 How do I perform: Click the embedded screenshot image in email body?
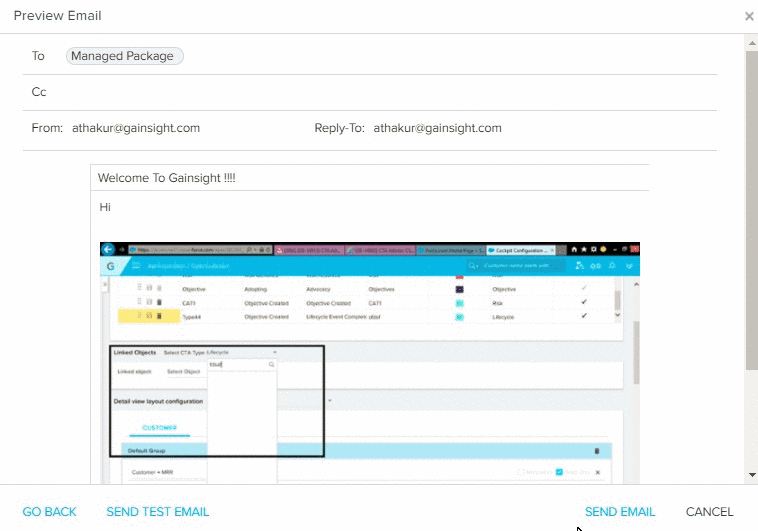tap(369, 363)
